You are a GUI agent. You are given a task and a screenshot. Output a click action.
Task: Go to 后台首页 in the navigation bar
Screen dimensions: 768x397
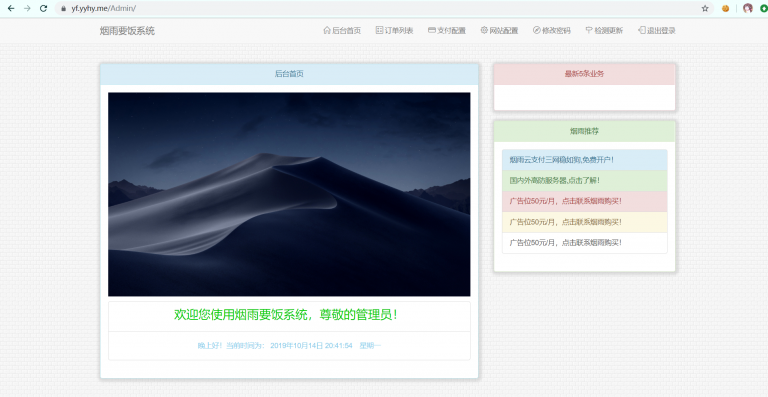342,30
